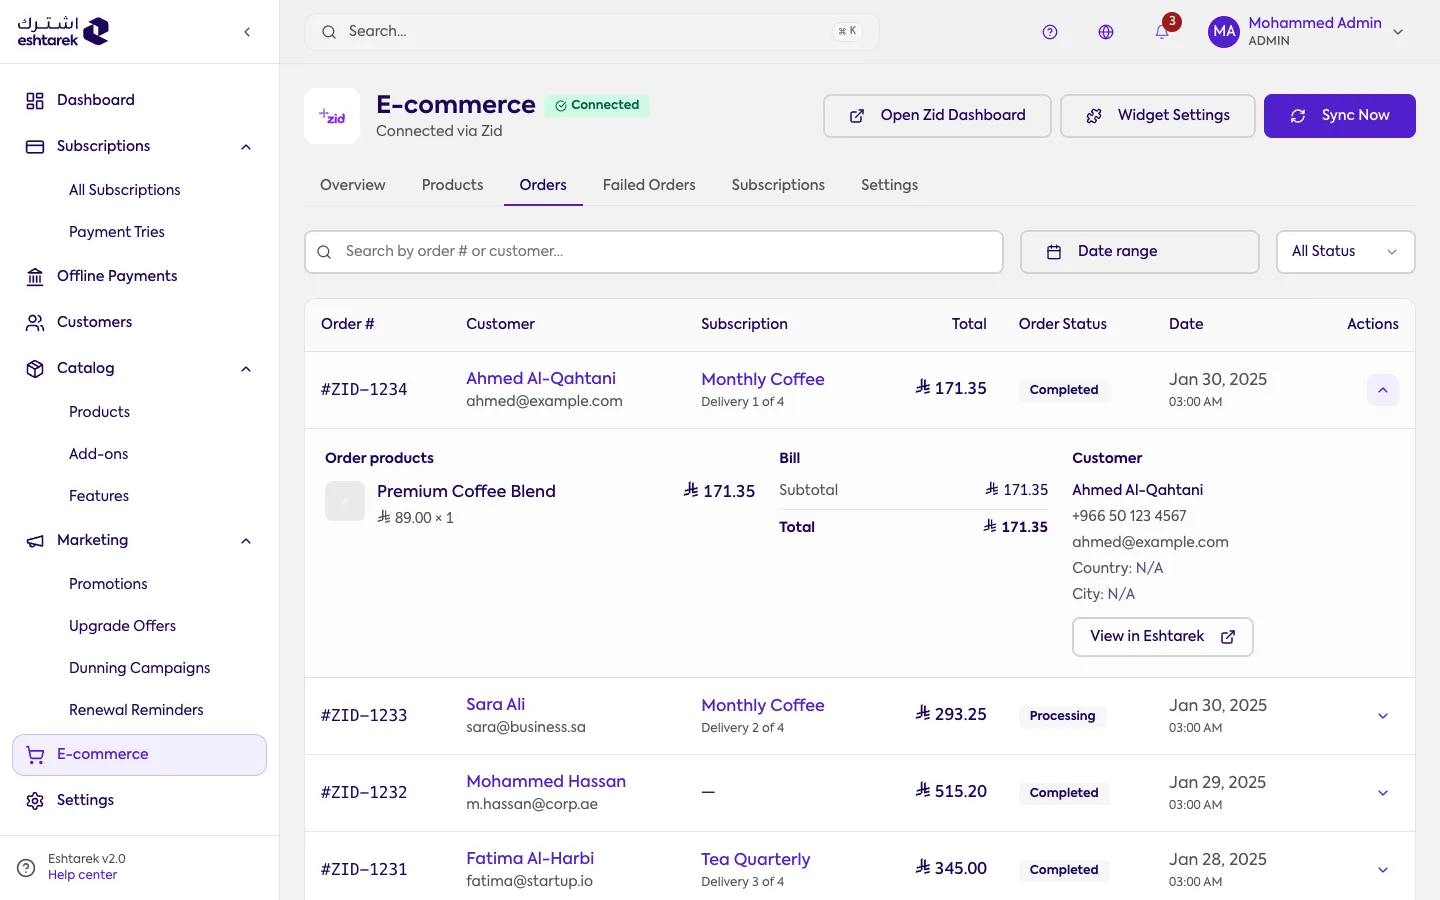
Task: Click the Processing status badge
Action: coord(1063,716)
